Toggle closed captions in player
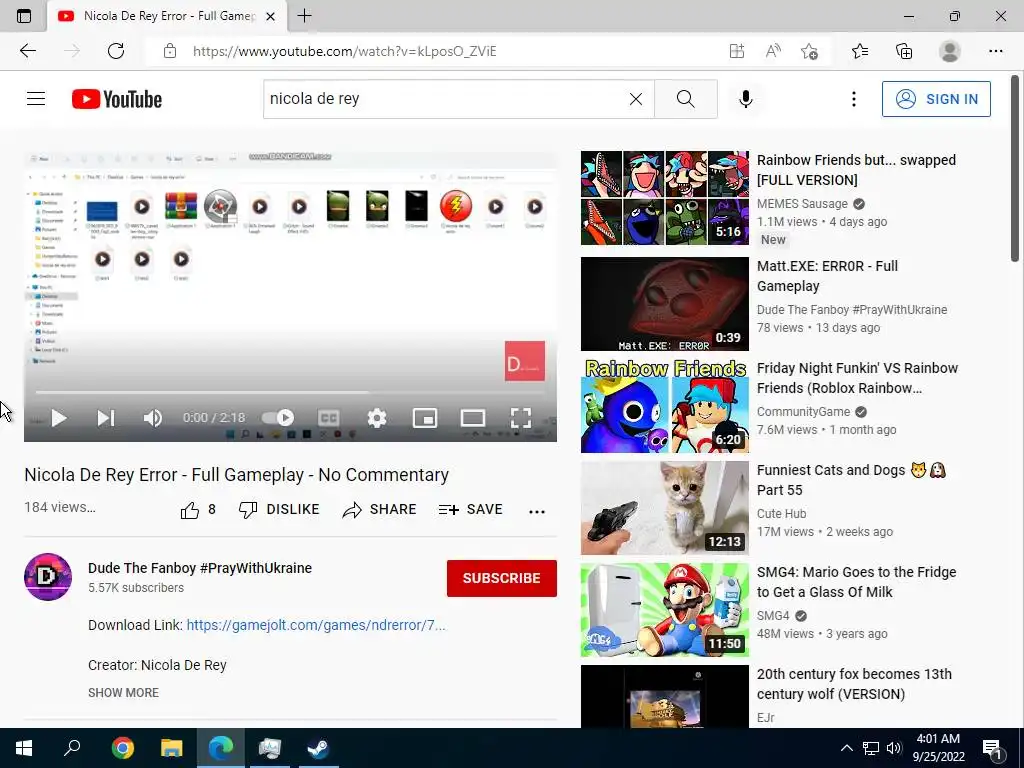1024x768 pixels. pyautogui.click(x=328, y=418)
